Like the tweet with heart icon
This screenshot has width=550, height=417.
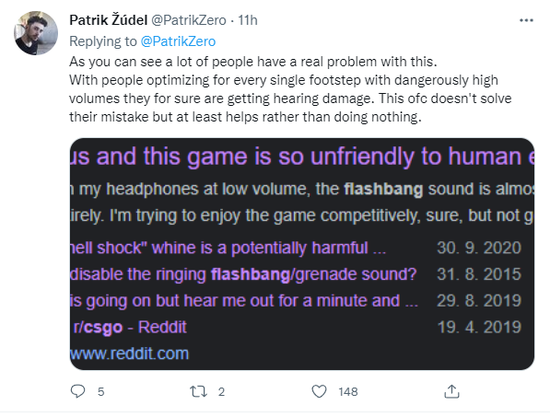tap(319, 391)
